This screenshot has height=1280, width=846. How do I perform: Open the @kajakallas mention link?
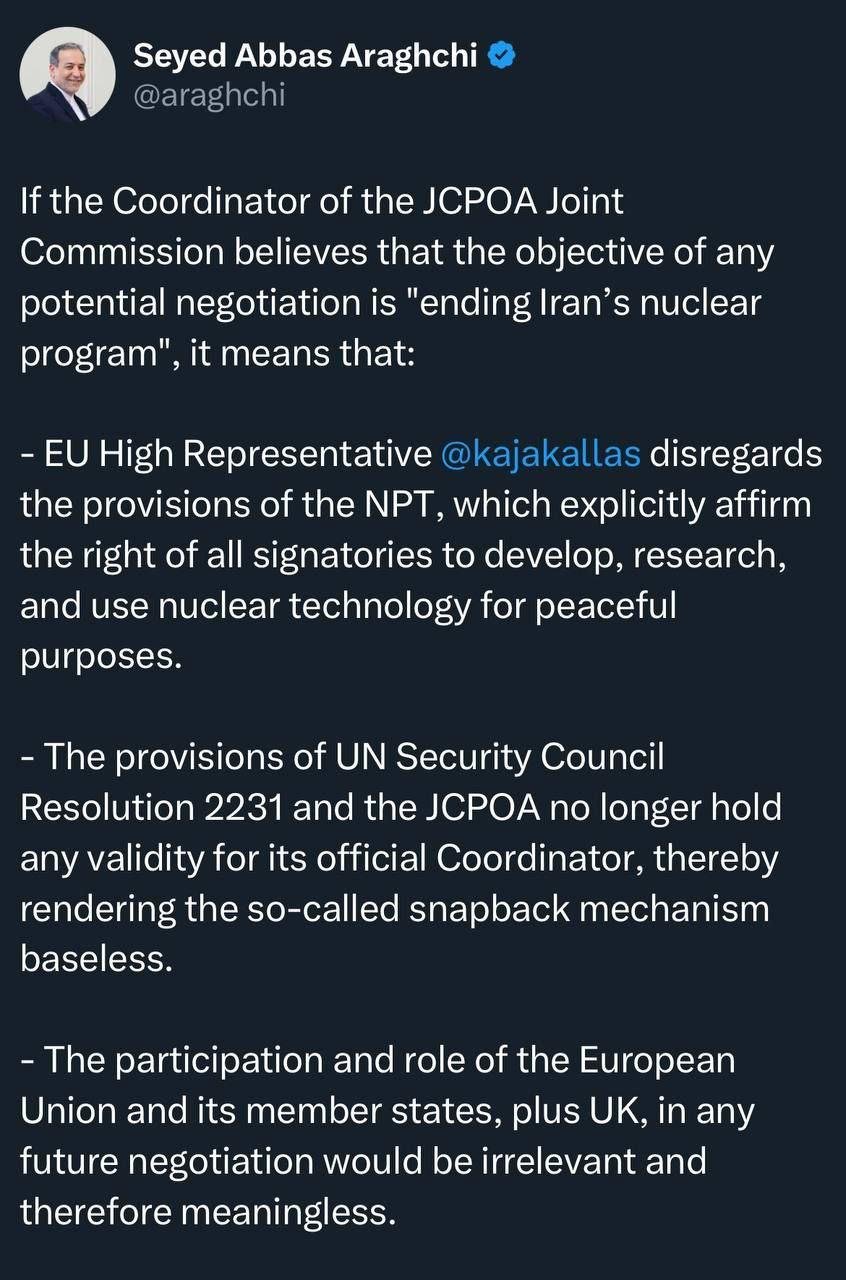[x=540, y=453]
